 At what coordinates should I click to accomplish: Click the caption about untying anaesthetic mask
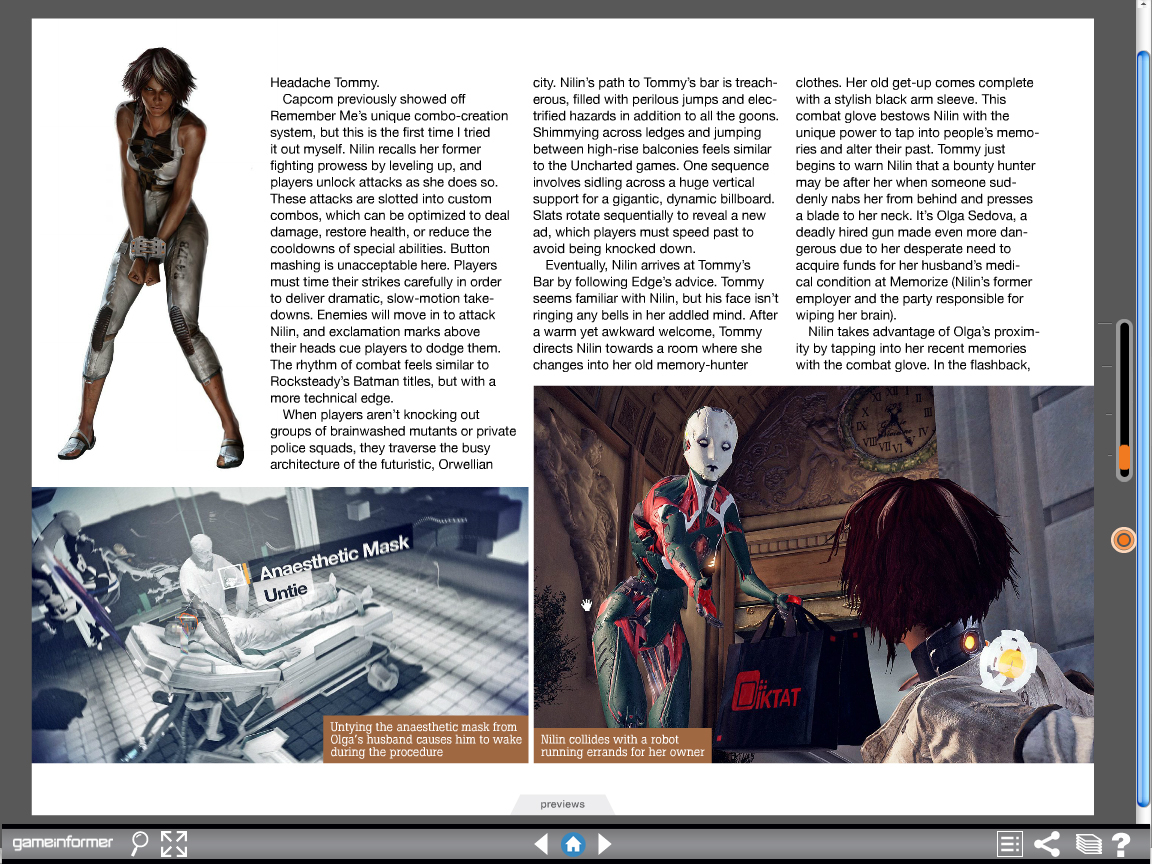(425, 739)
